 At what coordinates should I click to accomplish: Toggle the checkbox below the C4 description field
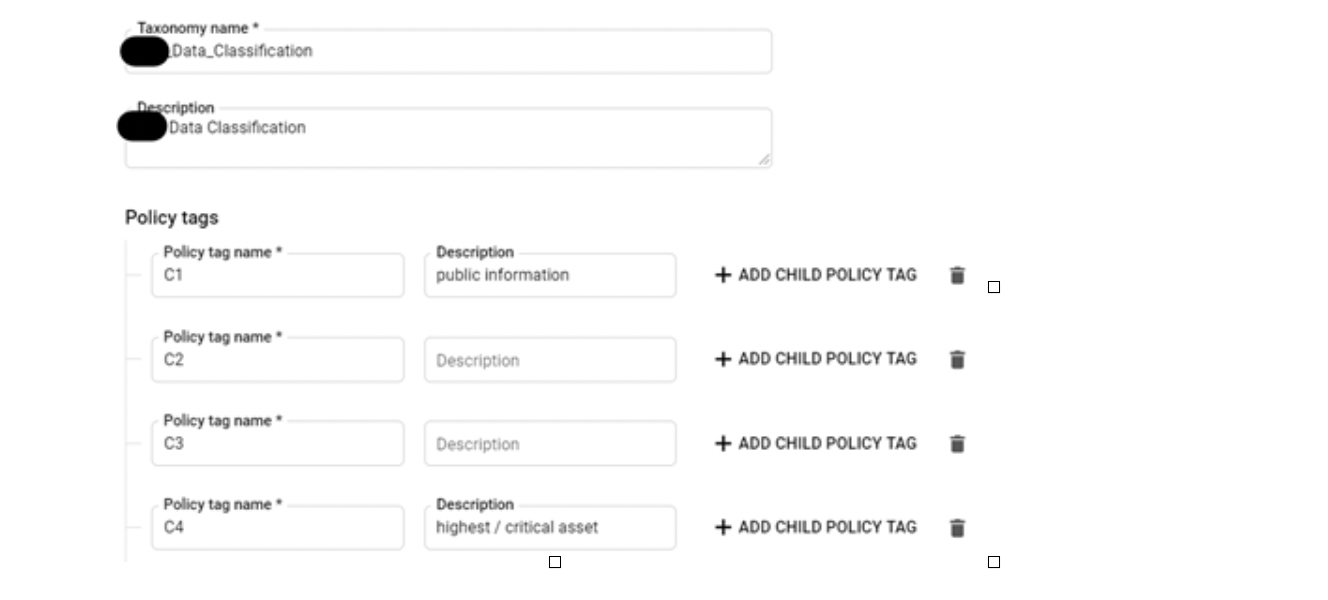pos(553,562)
